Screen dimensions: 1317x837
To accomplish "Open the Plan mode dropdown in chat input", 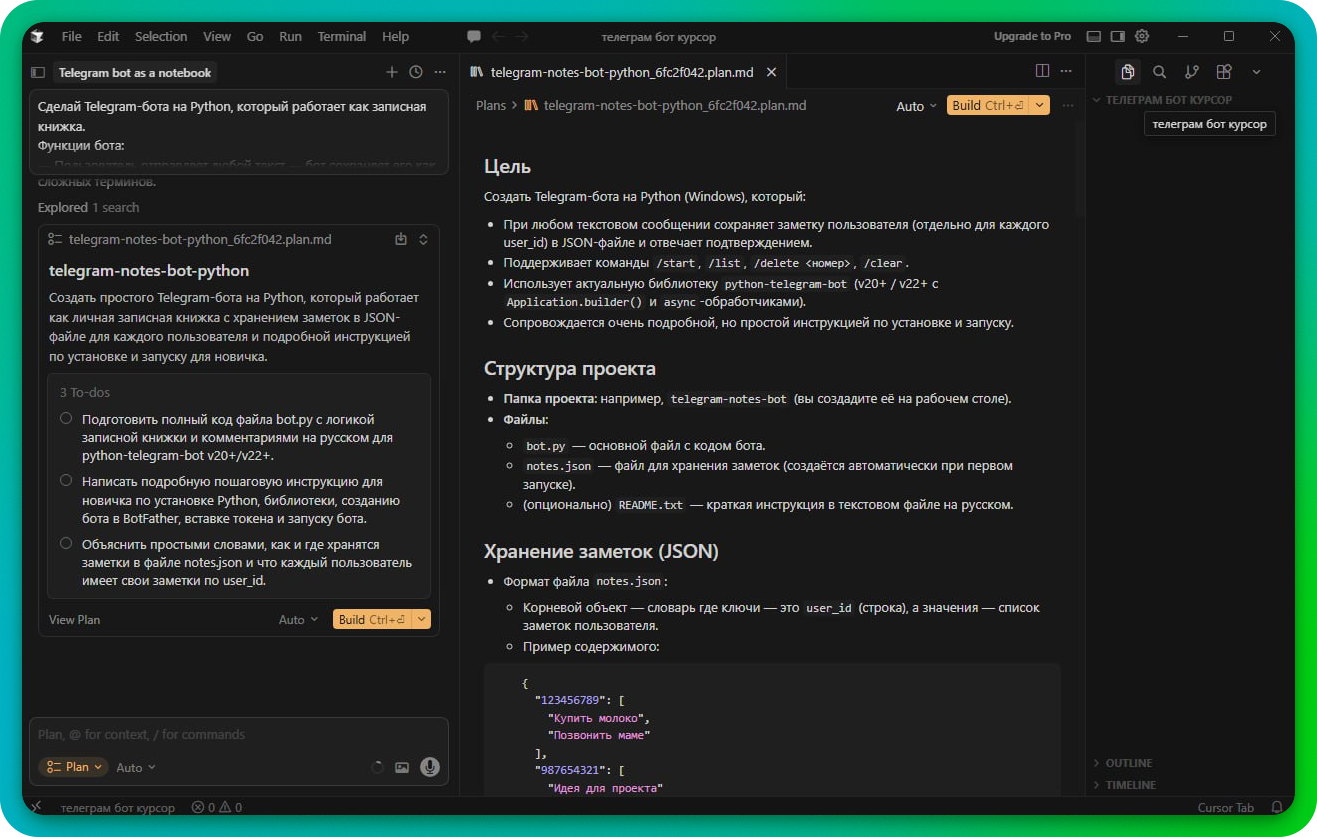I will (73, 767).
